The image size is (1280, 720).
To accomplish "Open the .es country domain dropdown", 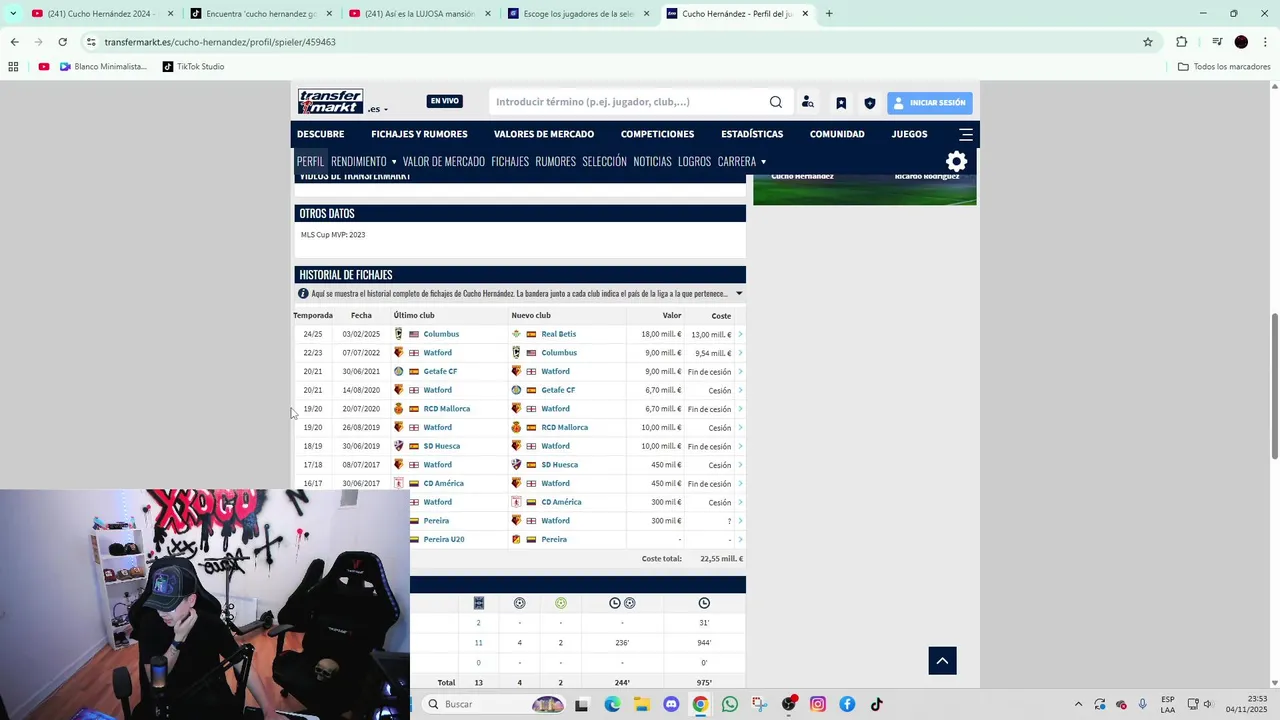I will coord(378,109).
